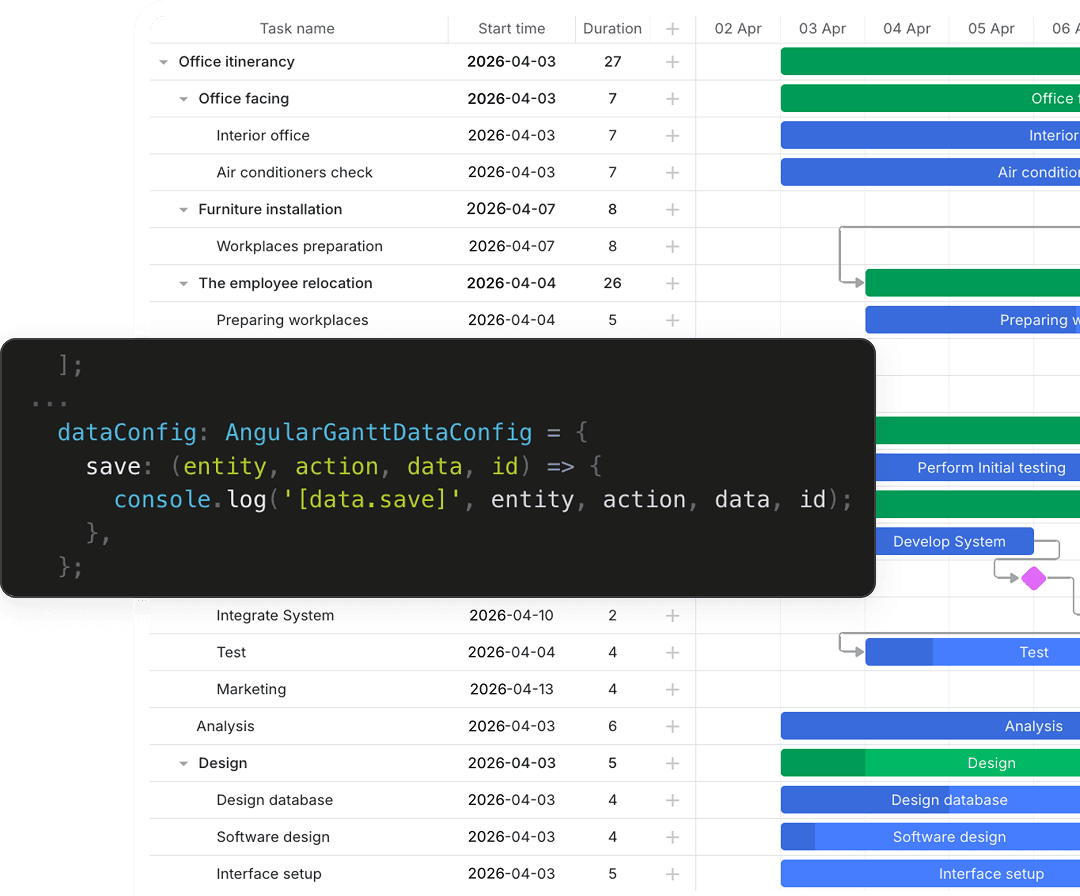Collapse the Furniture installation group
Screen dimensions: 1080x896
pyautogui.click(x=183, y=209)
